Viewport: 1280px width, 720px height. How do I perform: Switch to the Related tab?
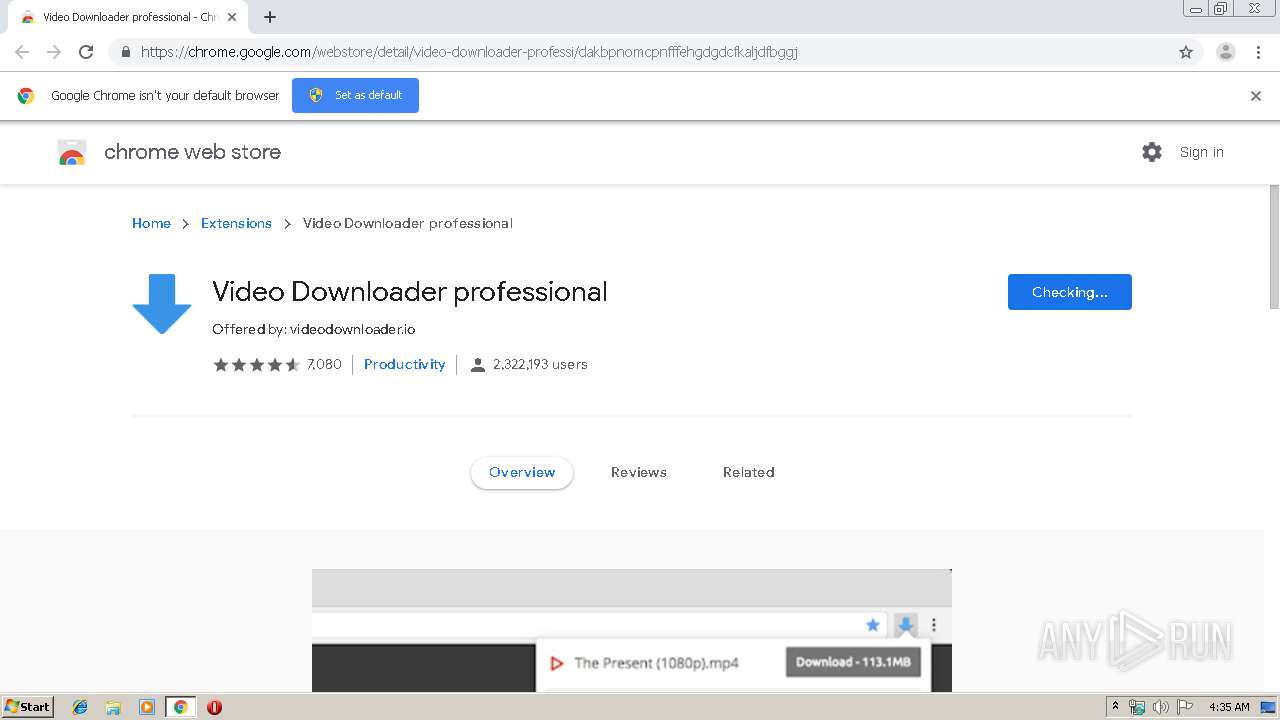[x=749, y=472]
